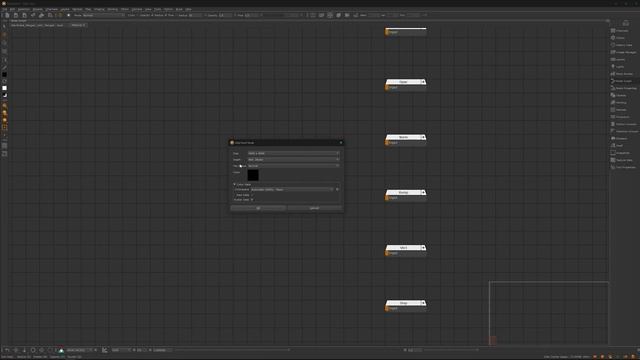Image resolution: width=640 pixels, height=360 pixels.
Task: Click the Select tool at top of left toolbar
Action: pyautogui.click(x=4, y=27)
